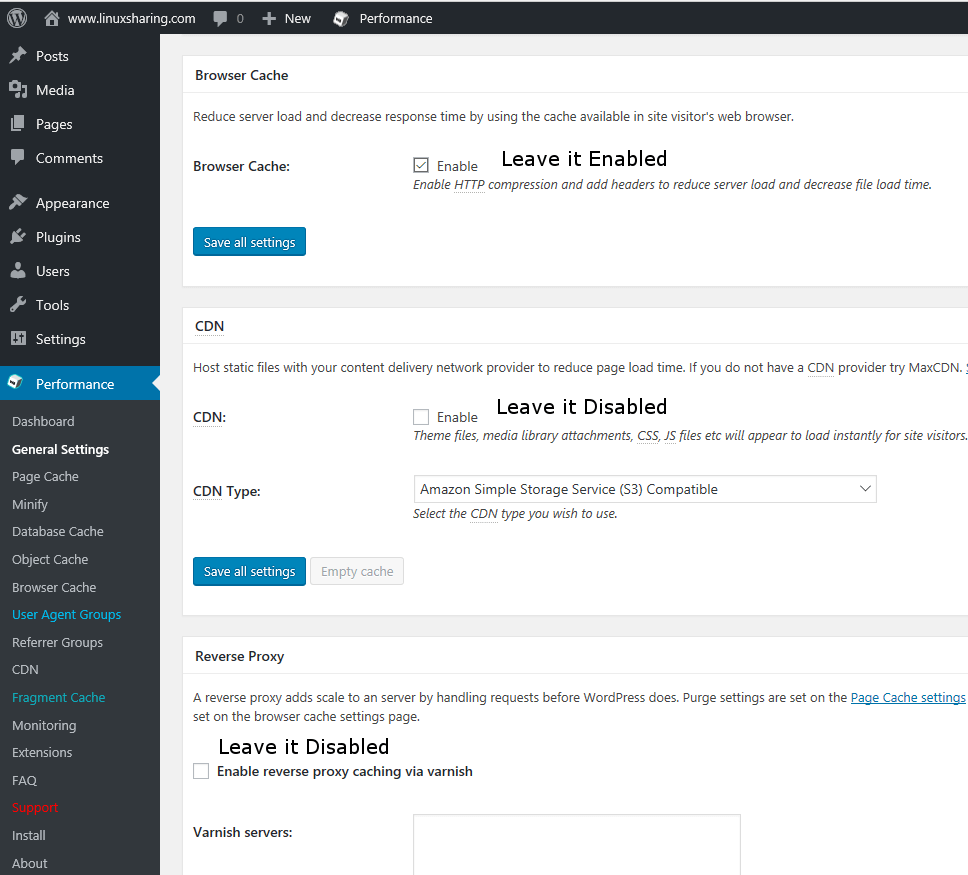Follow the Page Cache settings link
The image size is (968, 875).
(908, 697)
